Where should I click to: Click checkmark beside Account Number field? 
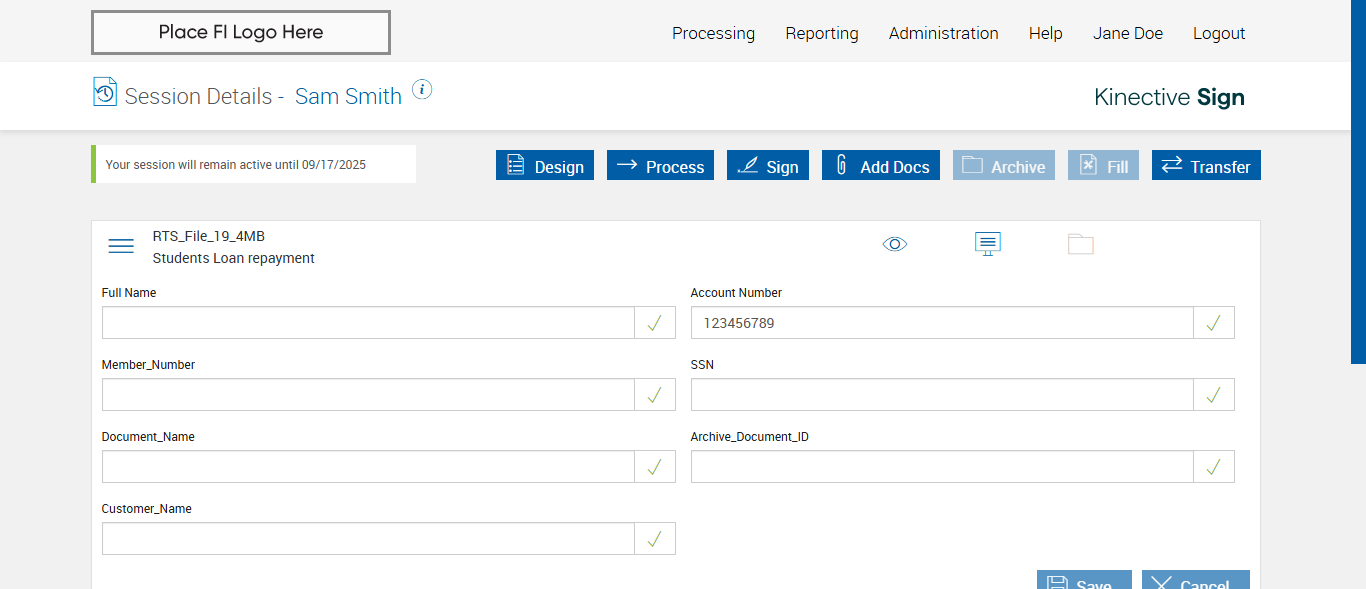coord(1214,323)
